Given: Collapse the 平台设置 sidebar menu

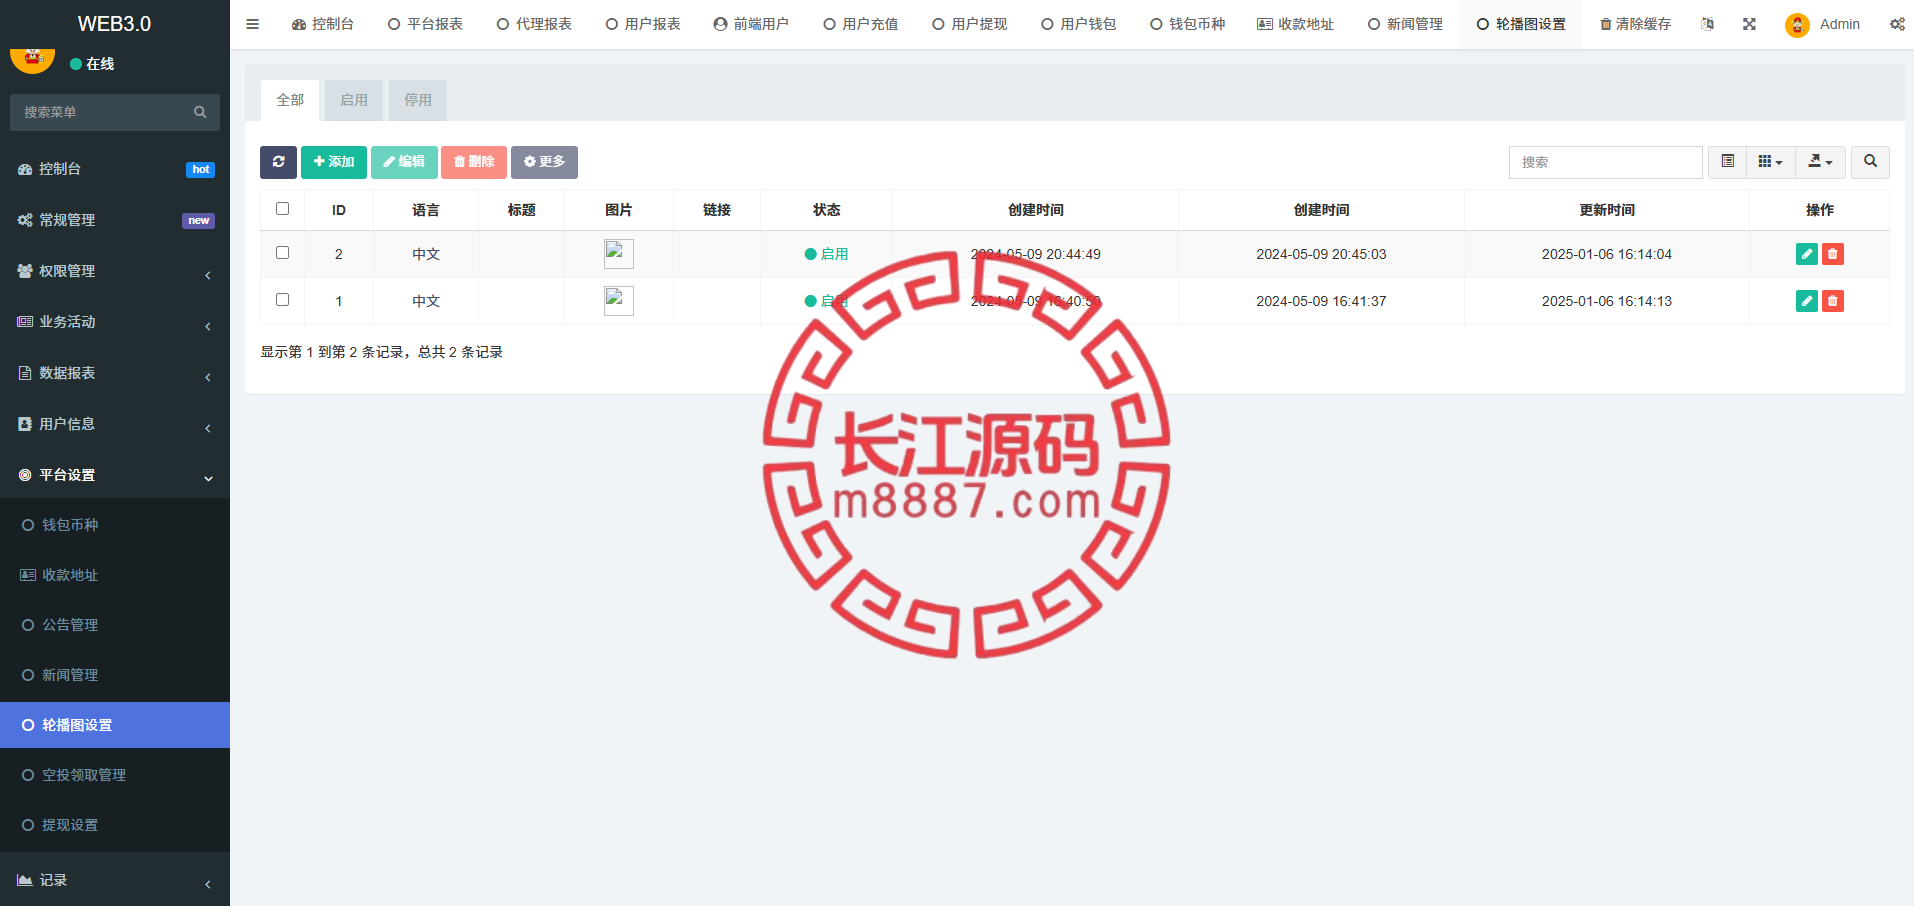Looking at the screenshot, I should tap(115, 475).
